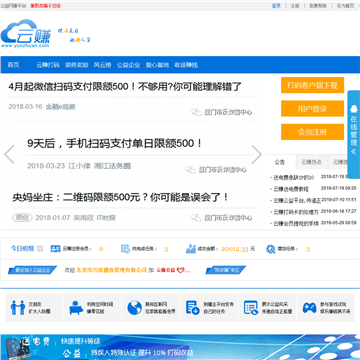
Task: Switch to the 公告 tab
Action: (280, 162)
